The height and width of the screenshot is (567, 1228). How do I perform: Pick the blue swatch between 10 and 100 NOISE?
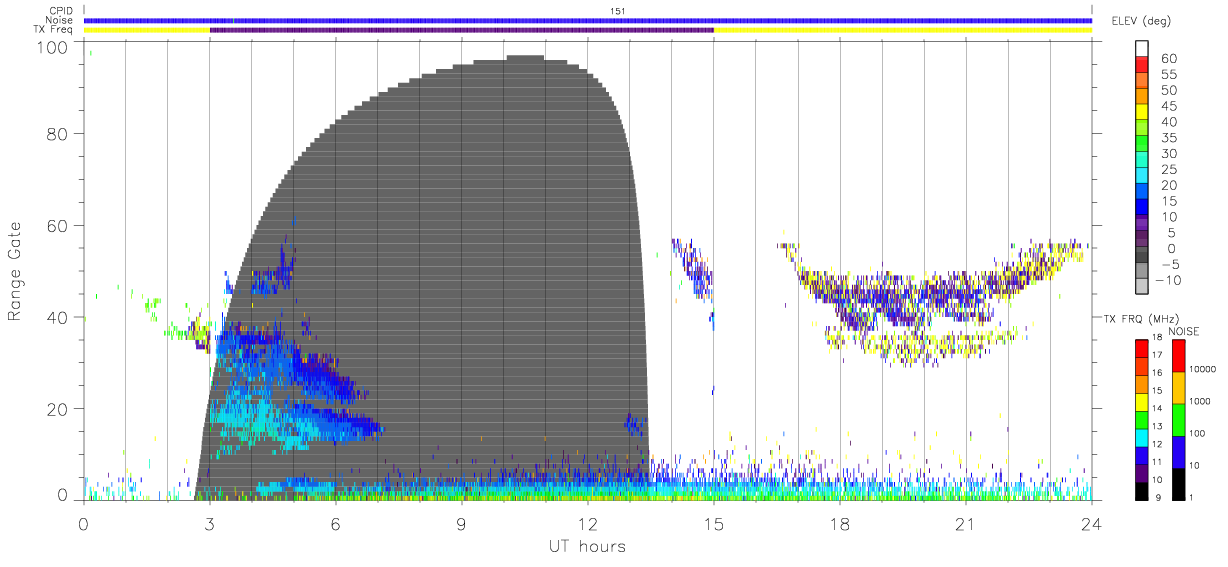pyautogui.click(x=1179, y=452)
